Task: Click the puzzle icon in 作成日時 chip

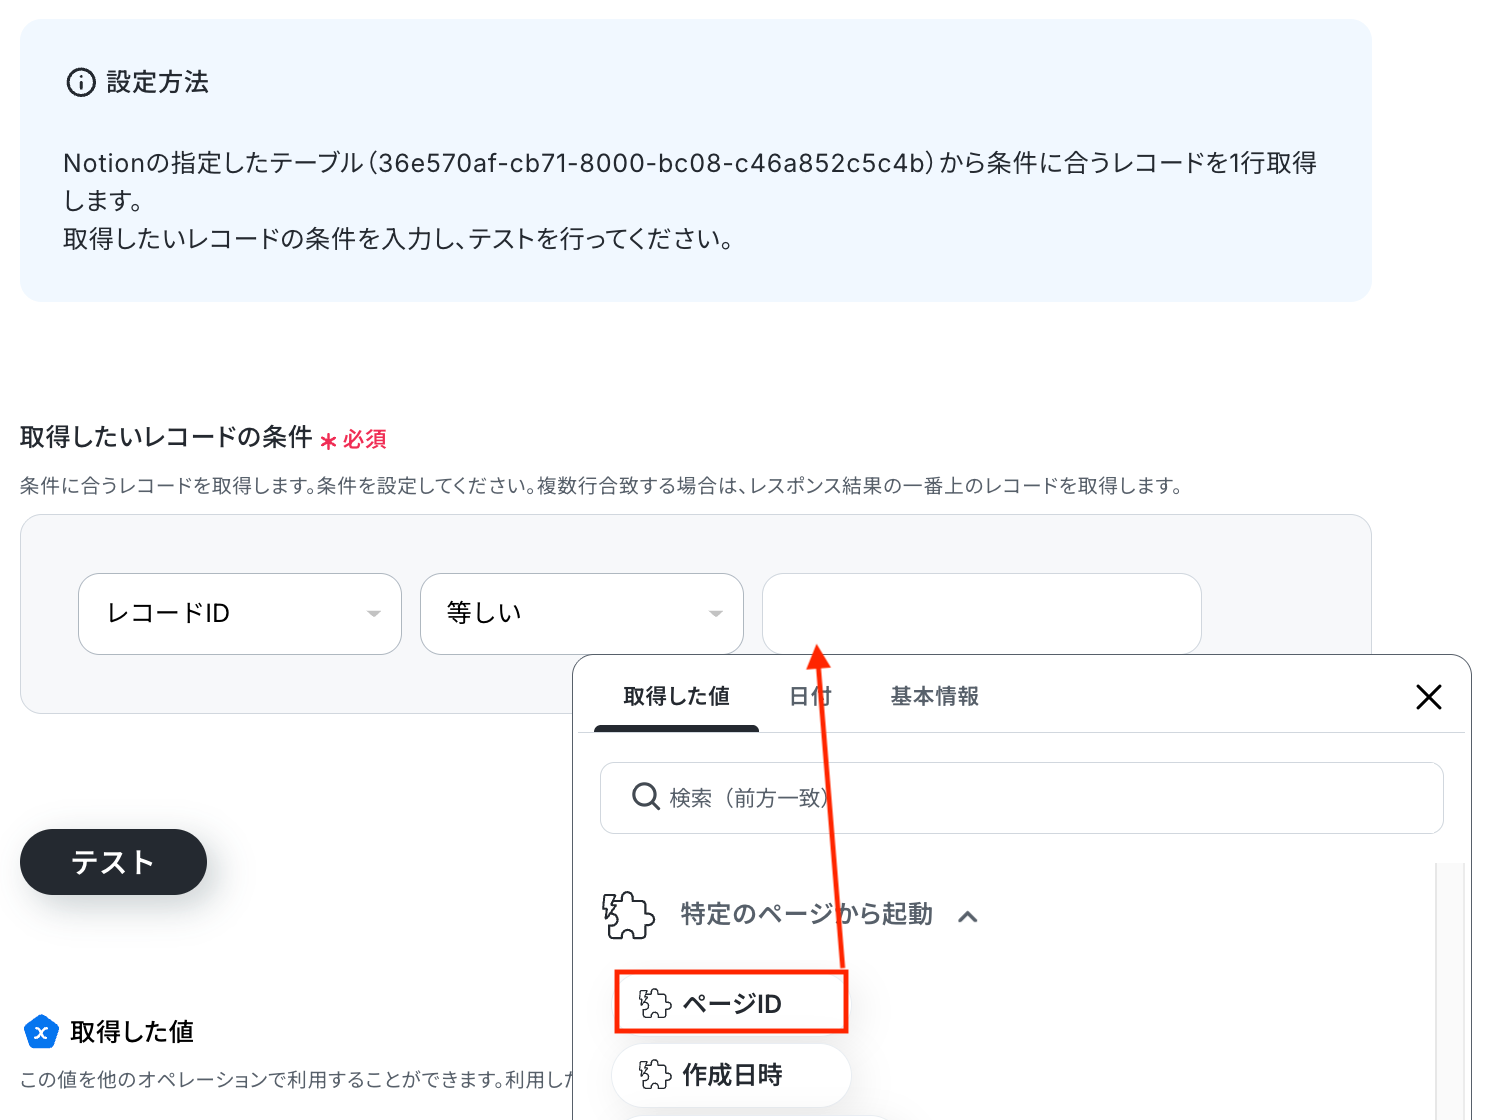Action: (x=655, y=1075)
